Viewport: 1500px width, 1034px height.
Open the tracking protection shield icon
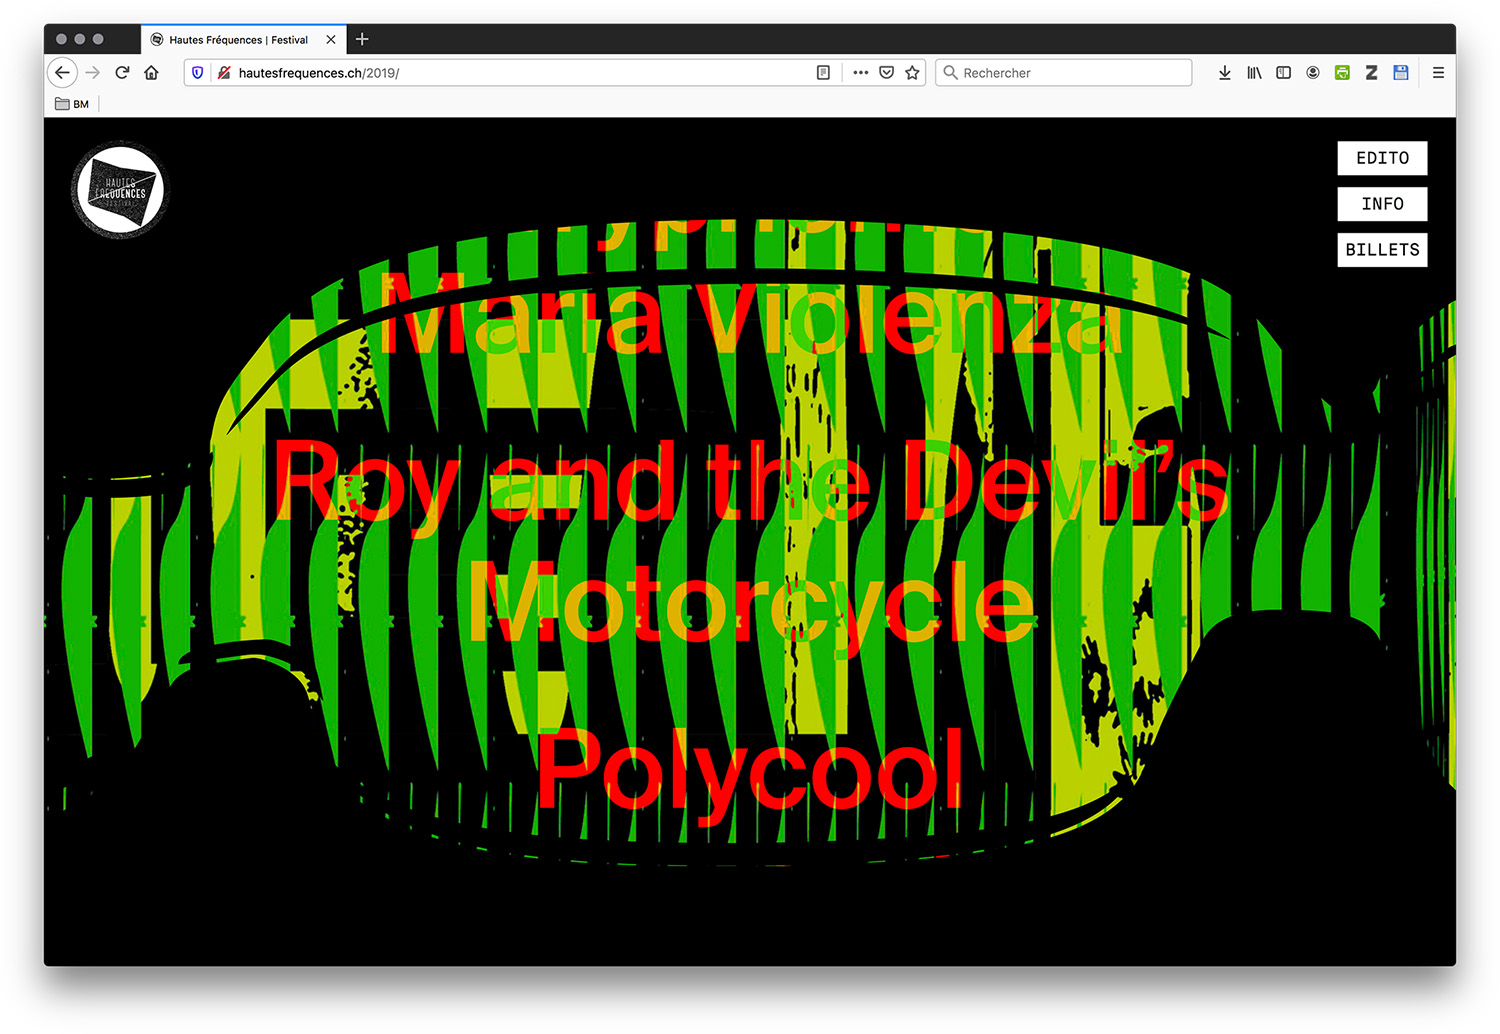coord(198,73)
